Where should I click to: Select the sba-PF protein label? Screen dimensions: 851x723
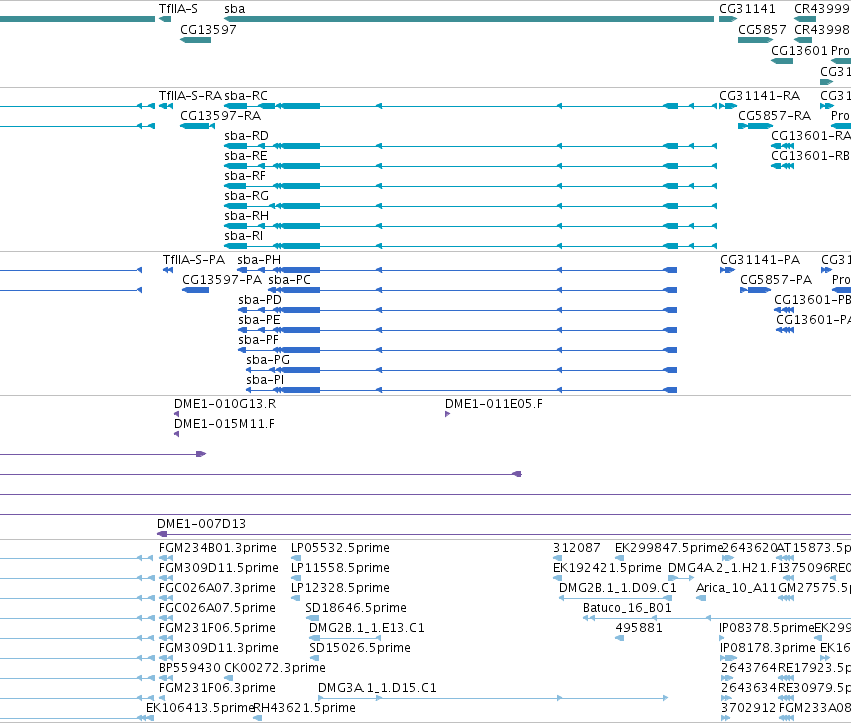[x=258, y=340]
